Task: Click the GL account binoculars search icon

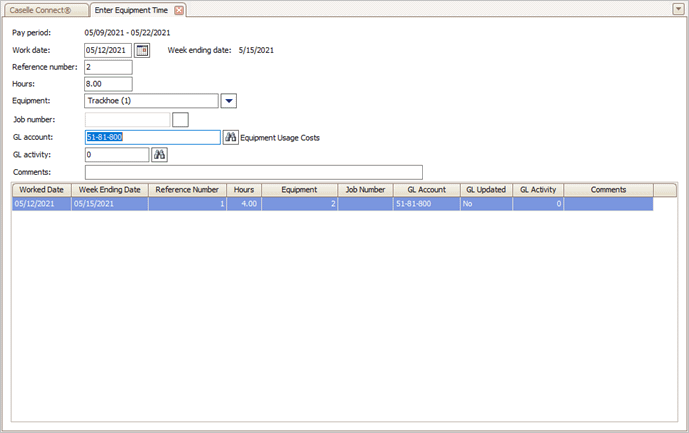Action: coord(230,137)
